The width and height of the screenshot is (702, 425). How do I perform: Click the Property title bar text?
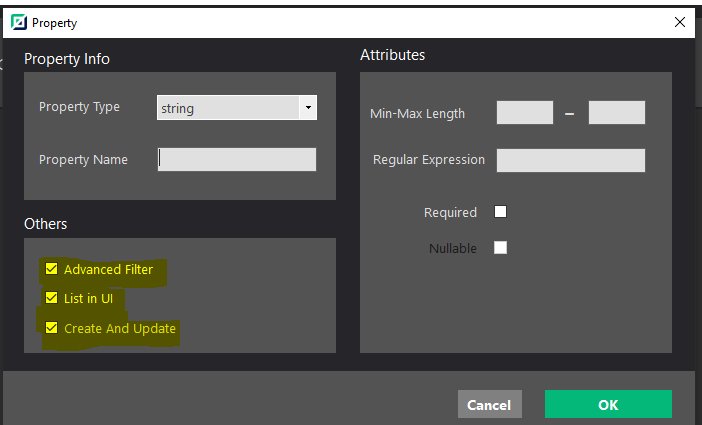click(x=54, y=22)
